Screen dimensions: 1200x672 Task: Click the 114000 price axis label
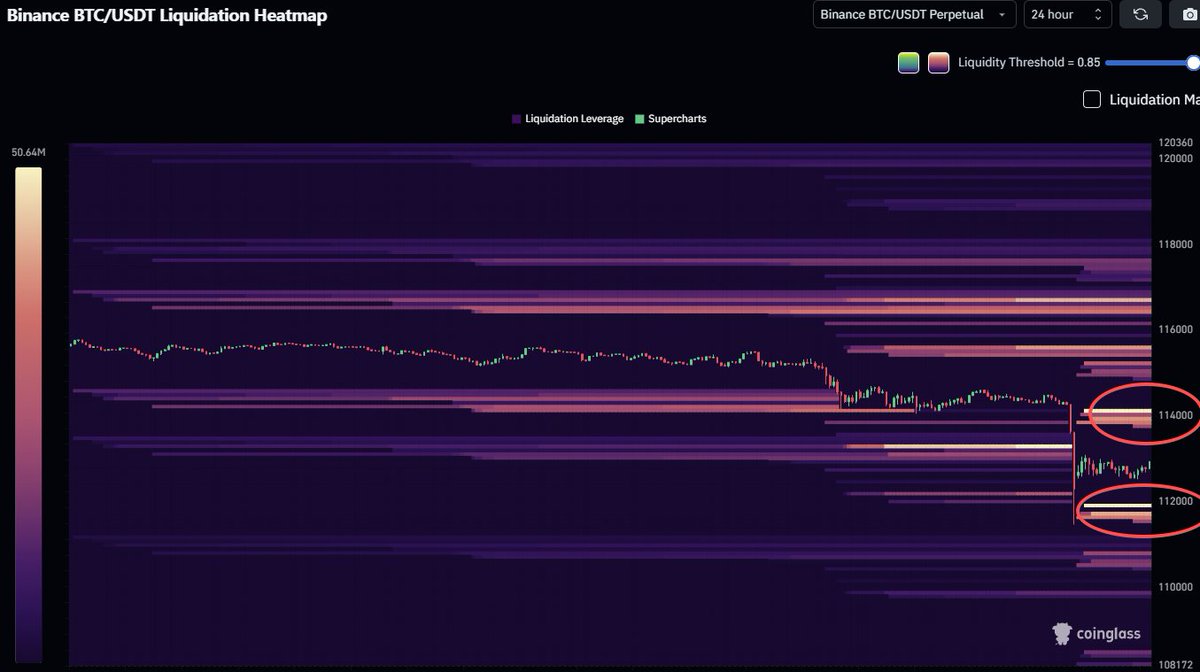pyautogui.click(x=1176, y=415)
